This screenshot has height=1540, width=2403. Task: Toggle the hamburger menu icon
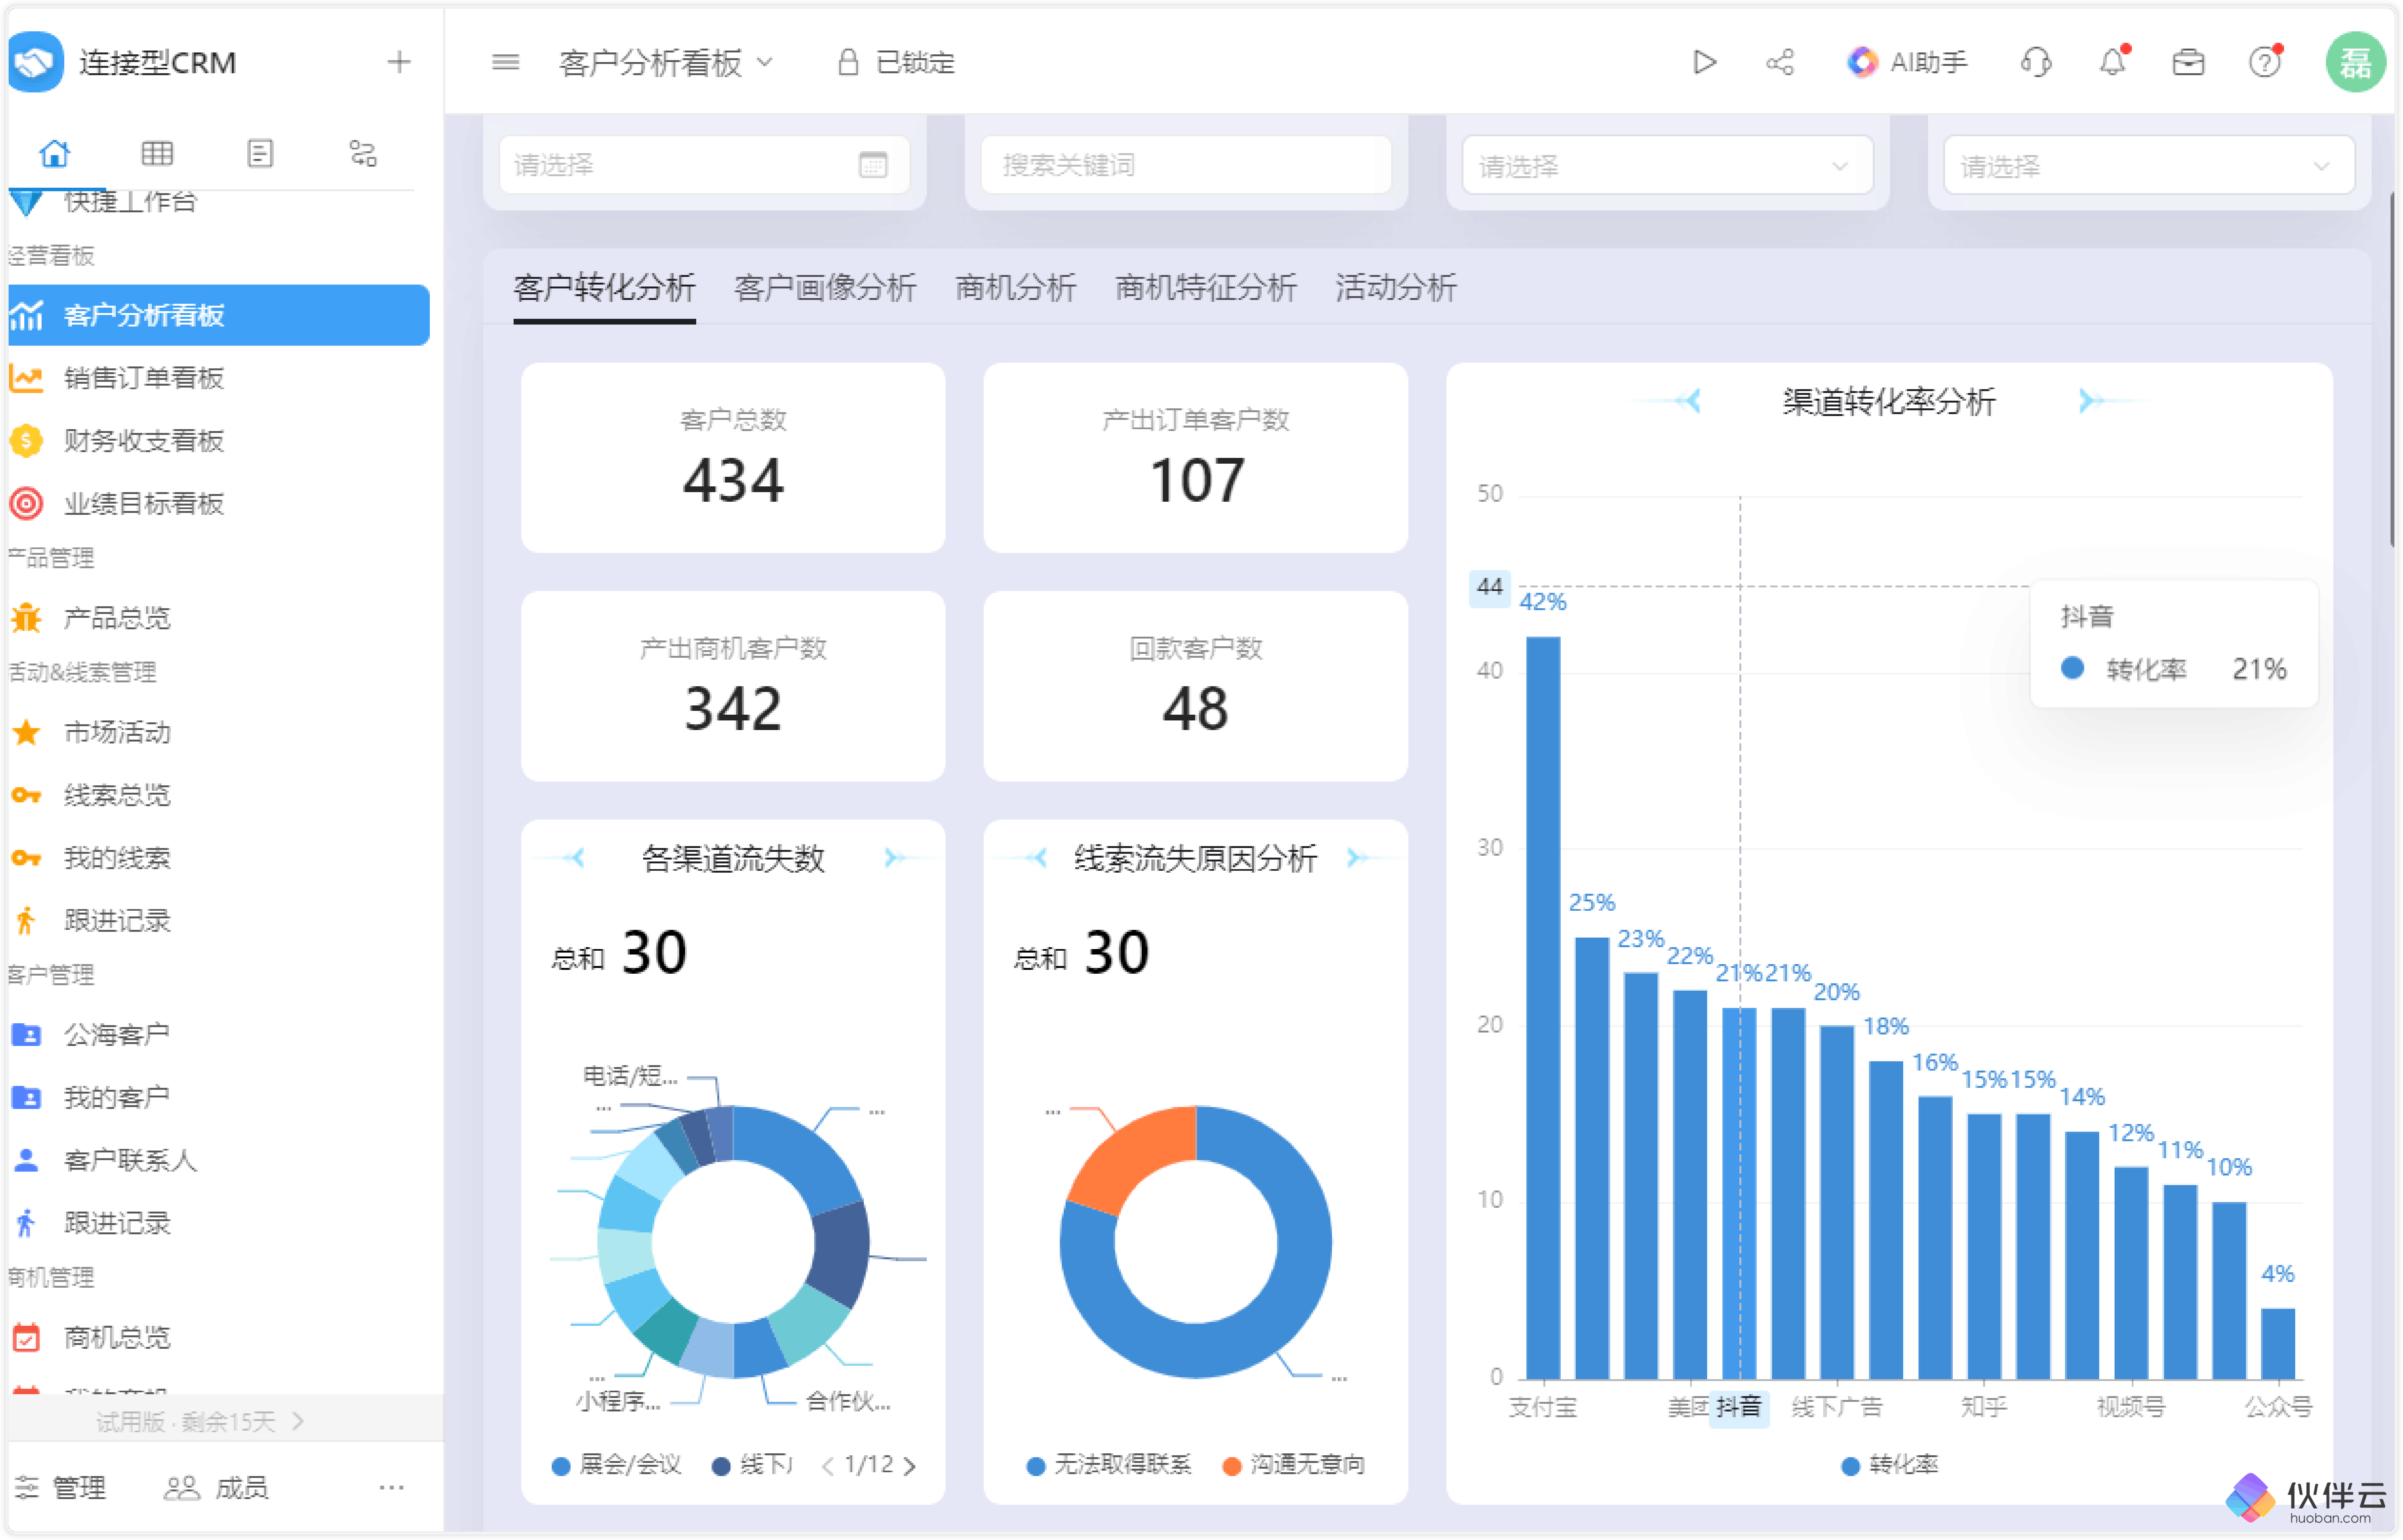506,62
